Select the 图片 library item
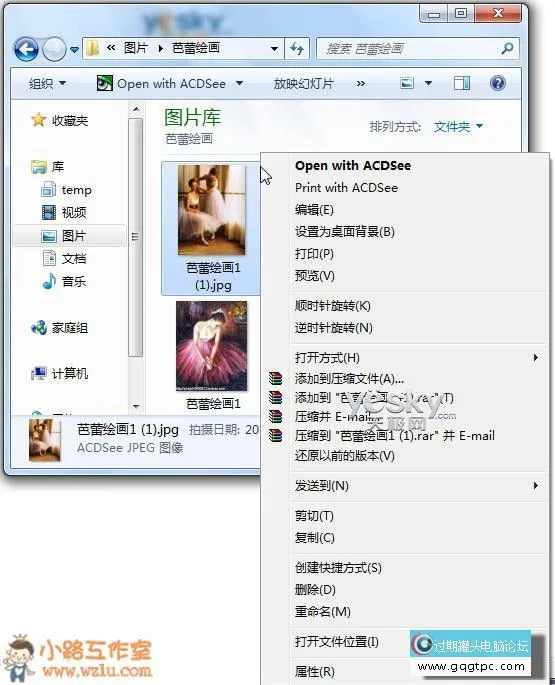The height and width of the screenshot is (685, 555). click(70, 236)
